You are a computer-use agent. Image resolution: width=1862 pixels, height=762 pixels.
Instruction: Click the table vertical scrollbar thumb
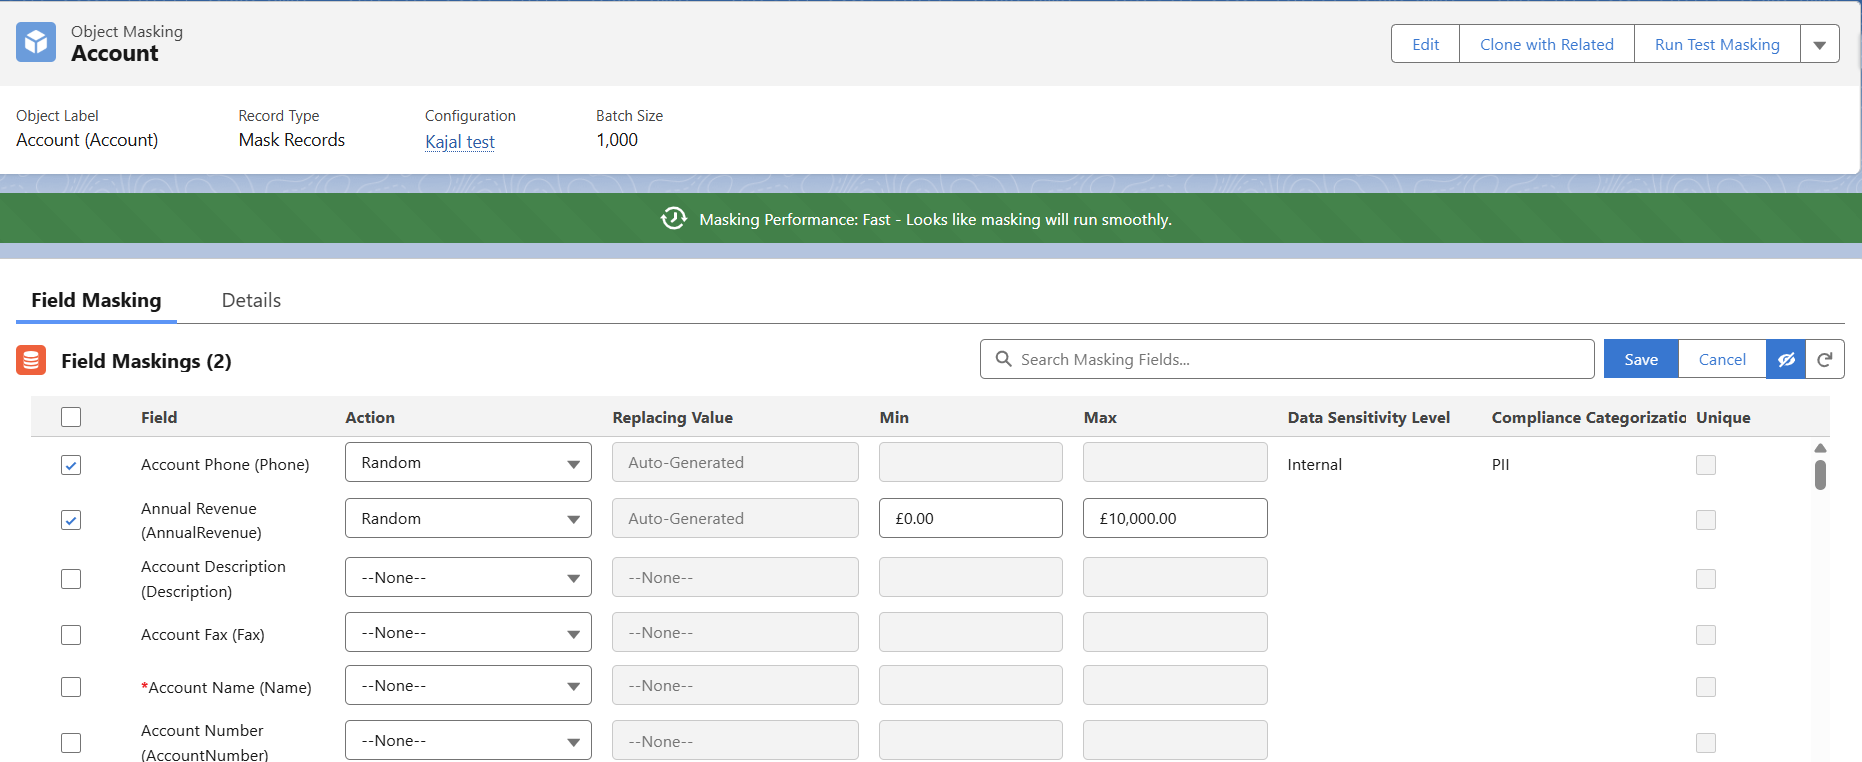tap(1820, 475)
